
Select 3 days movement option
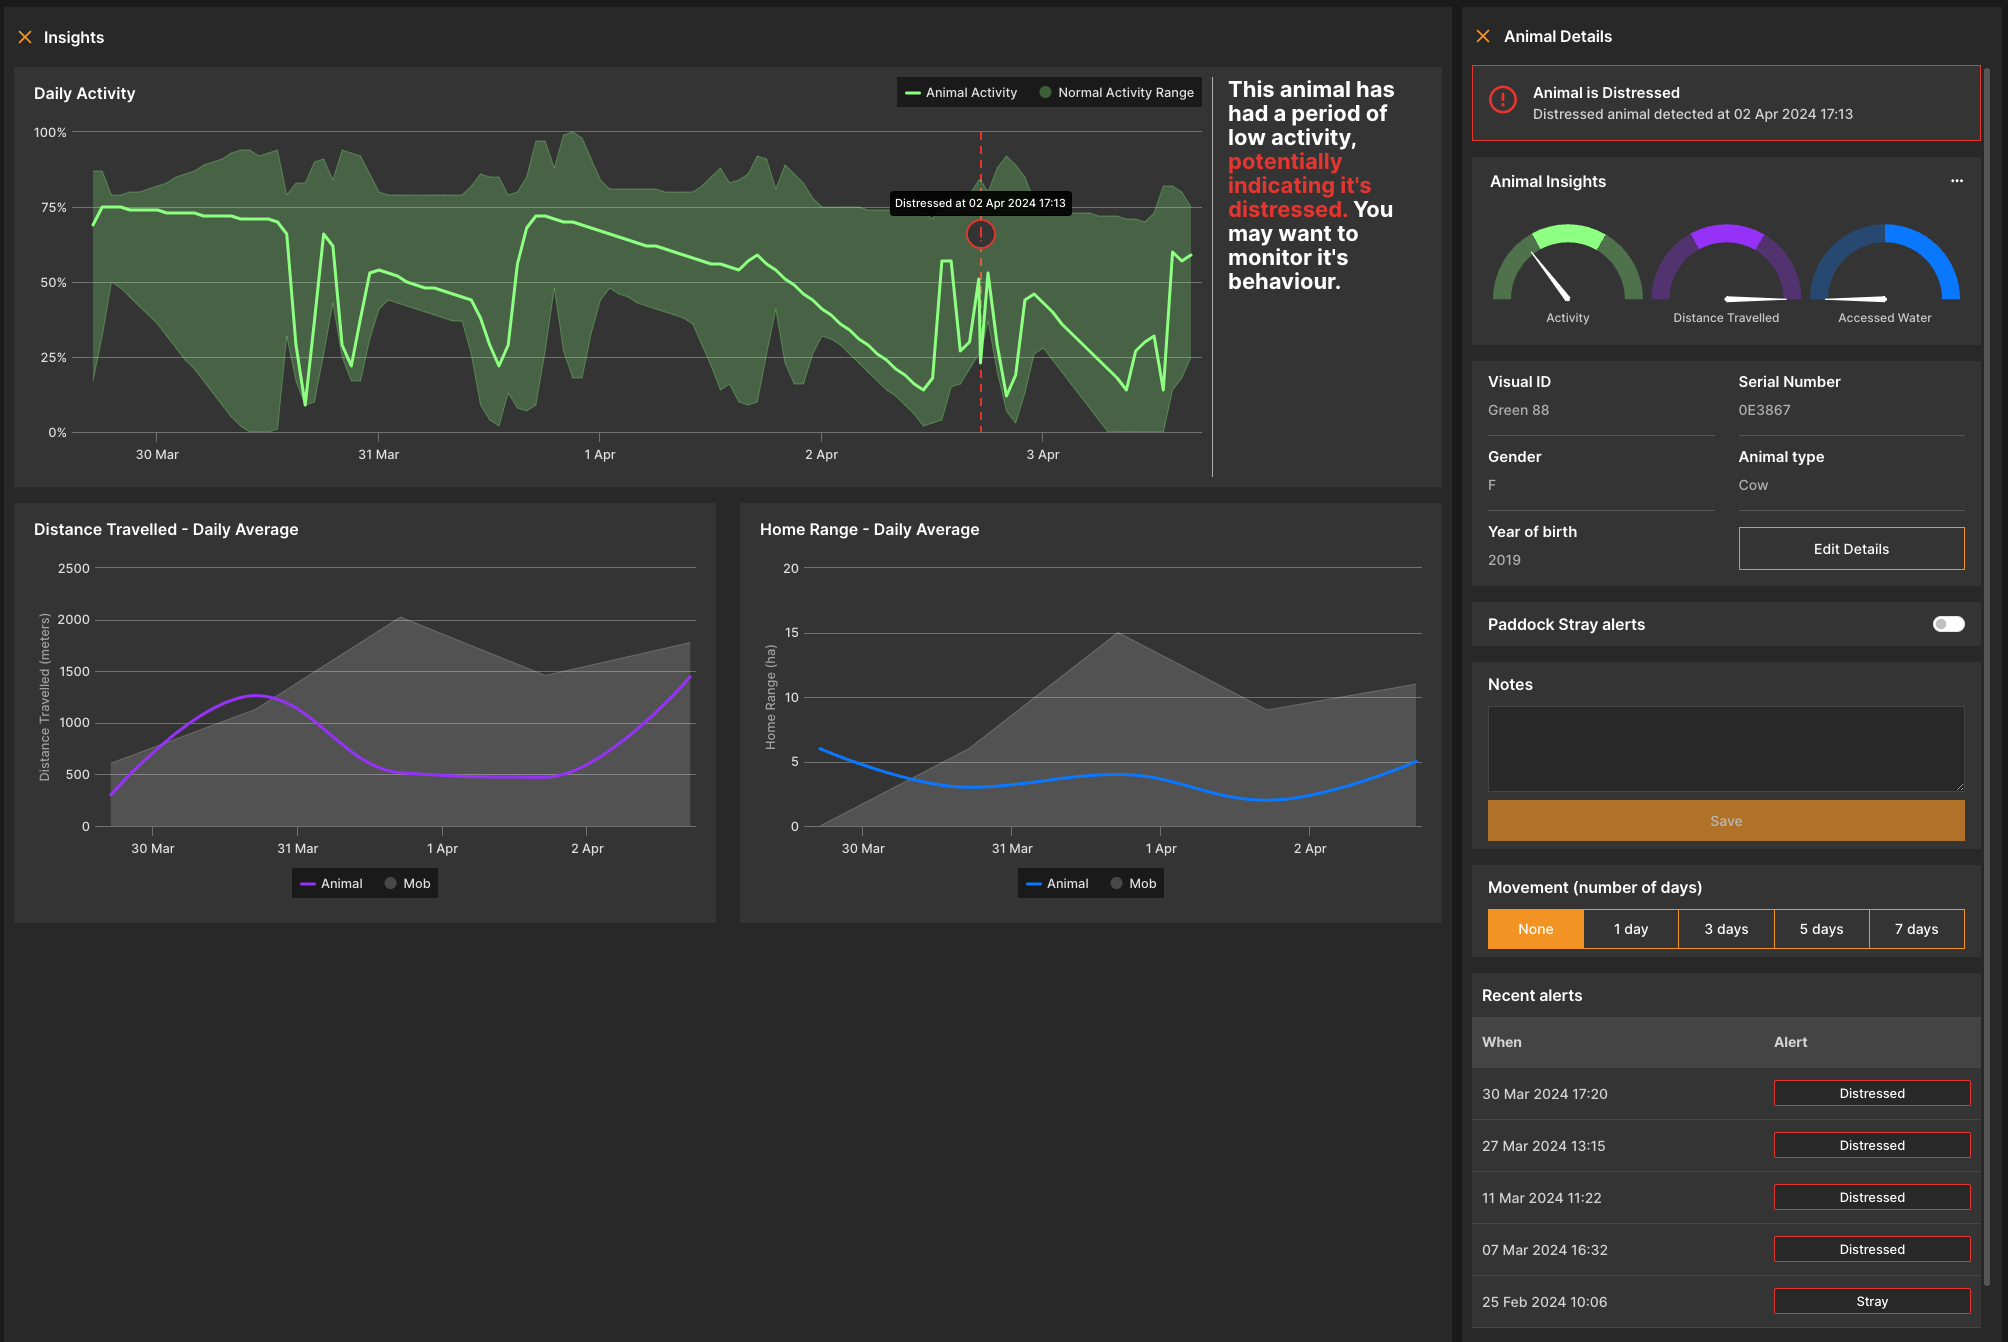point(1726,929)
